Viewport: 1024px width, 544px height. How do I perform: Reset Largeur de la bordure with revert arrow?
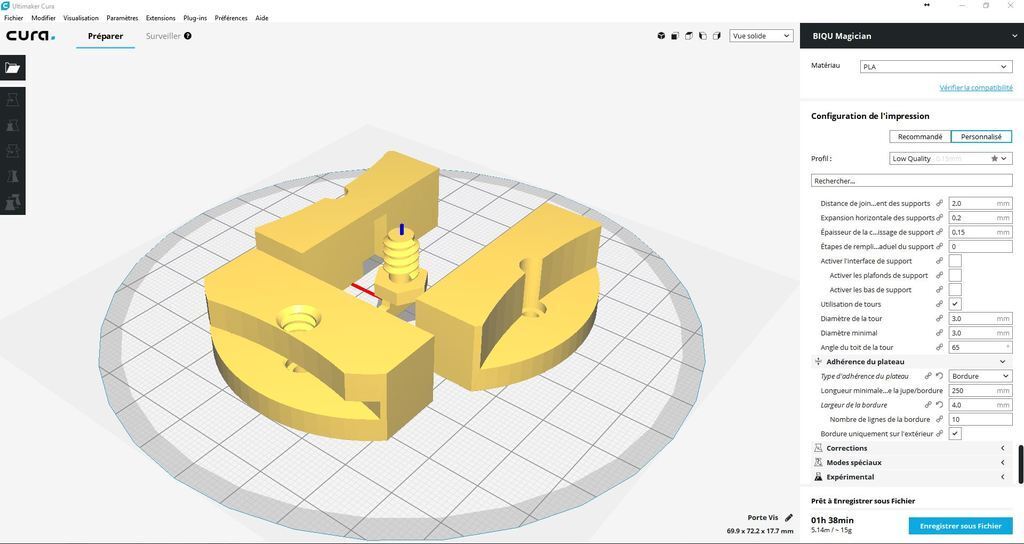pos(939,405)
